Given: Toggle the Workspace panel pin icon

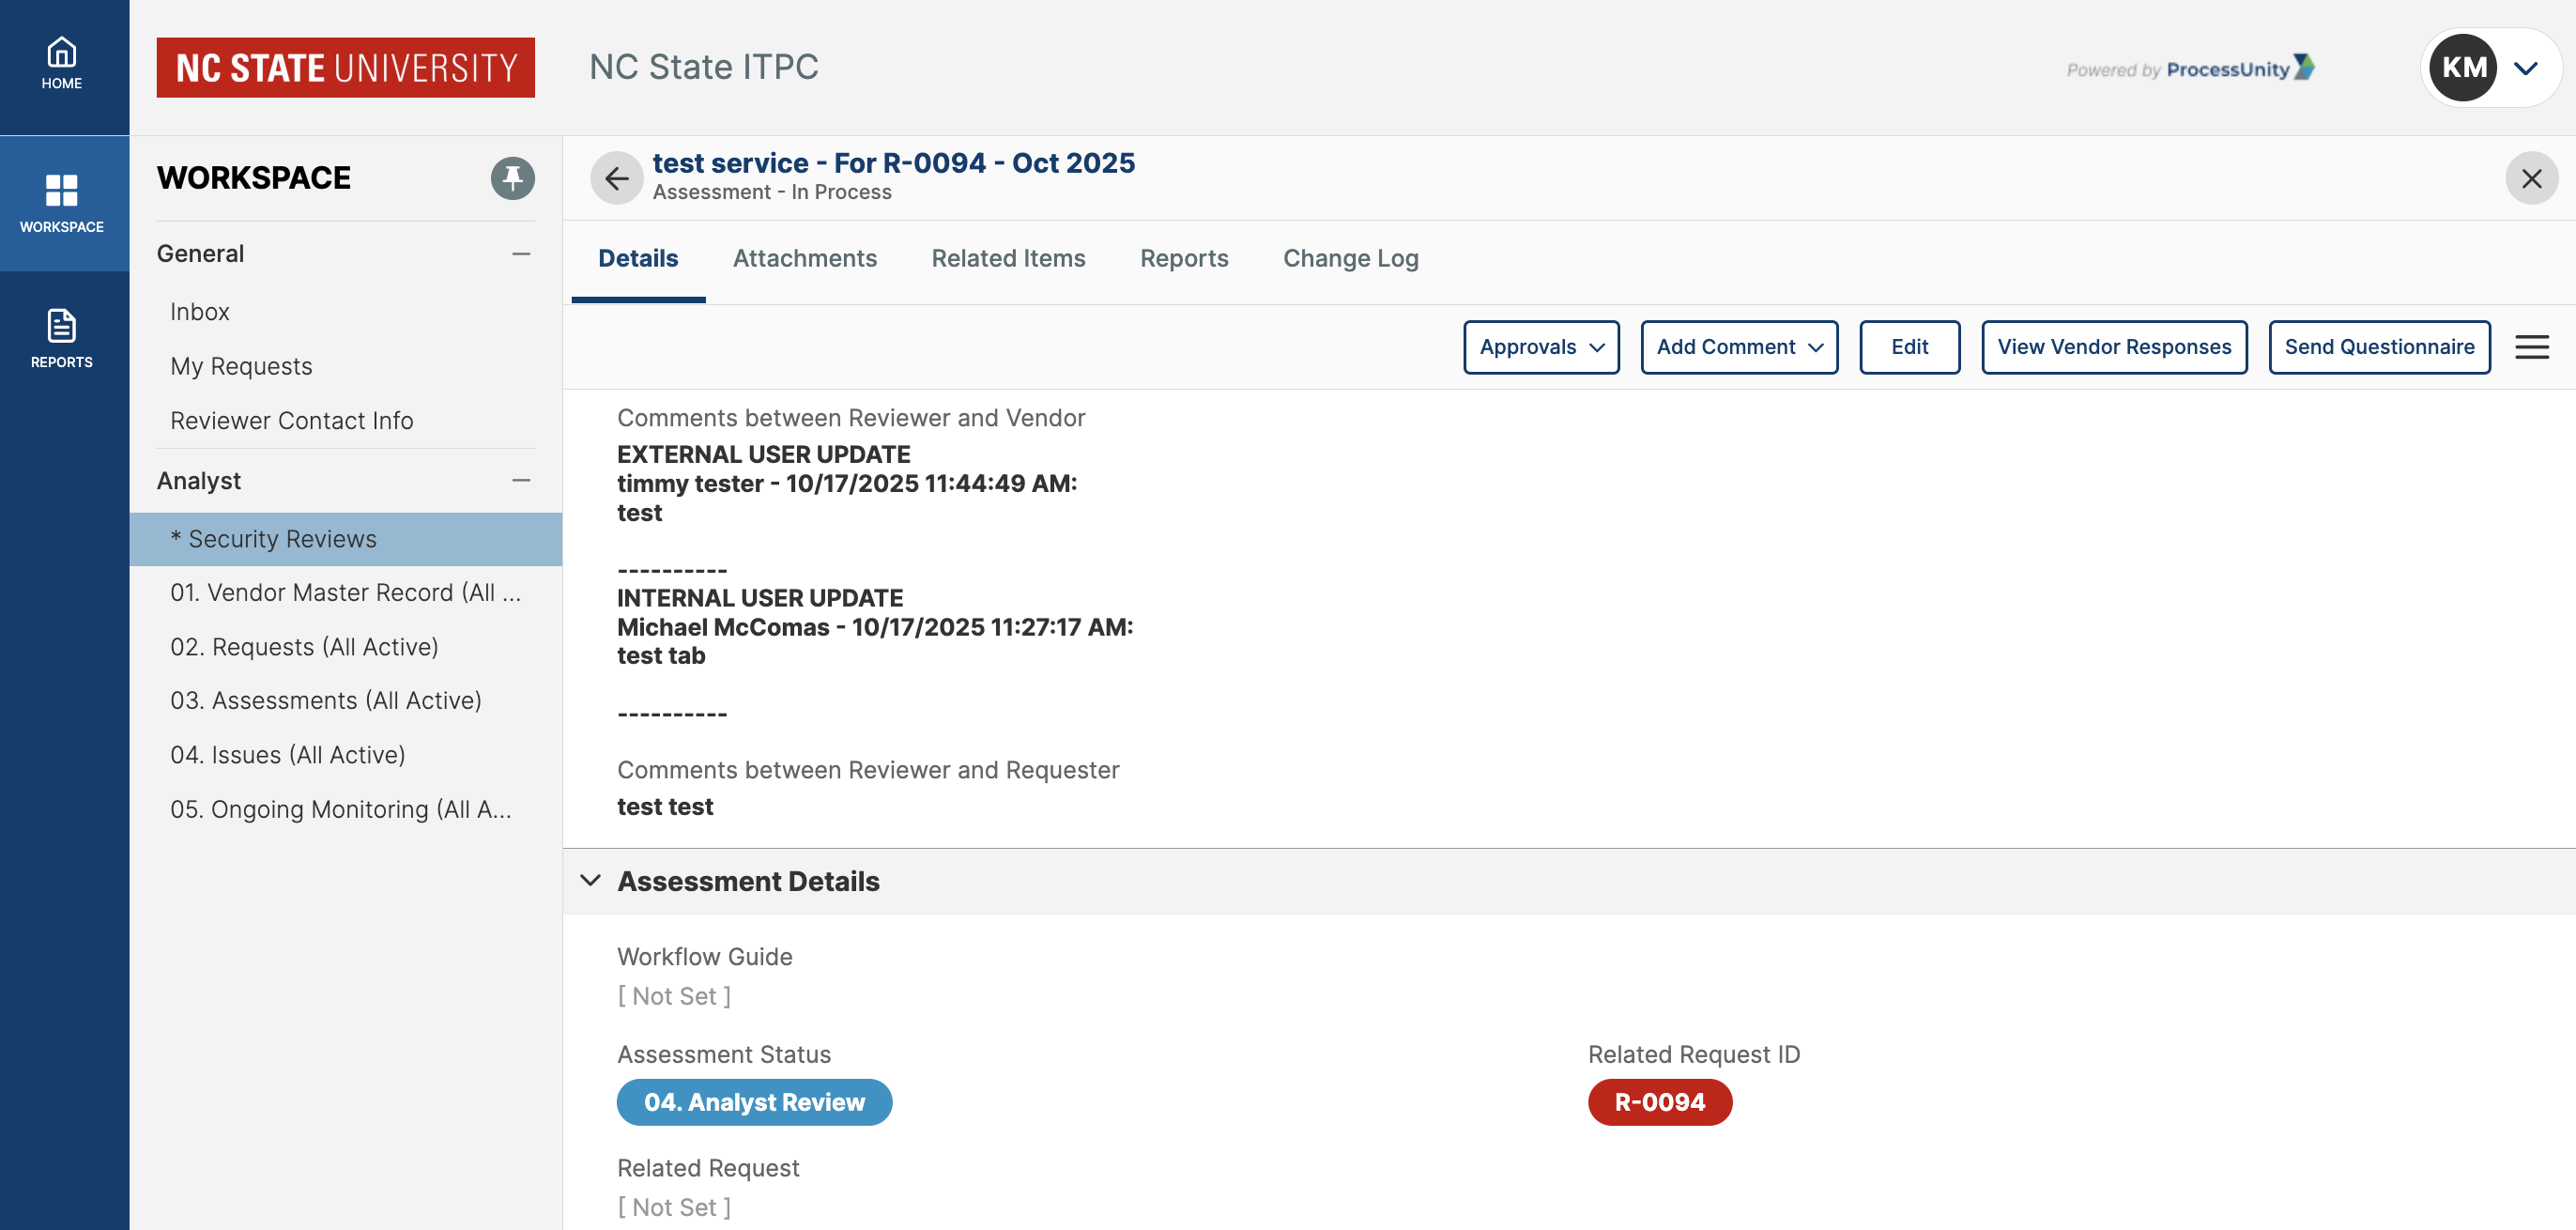Looking at the screenshot, I should pos(512,178).
